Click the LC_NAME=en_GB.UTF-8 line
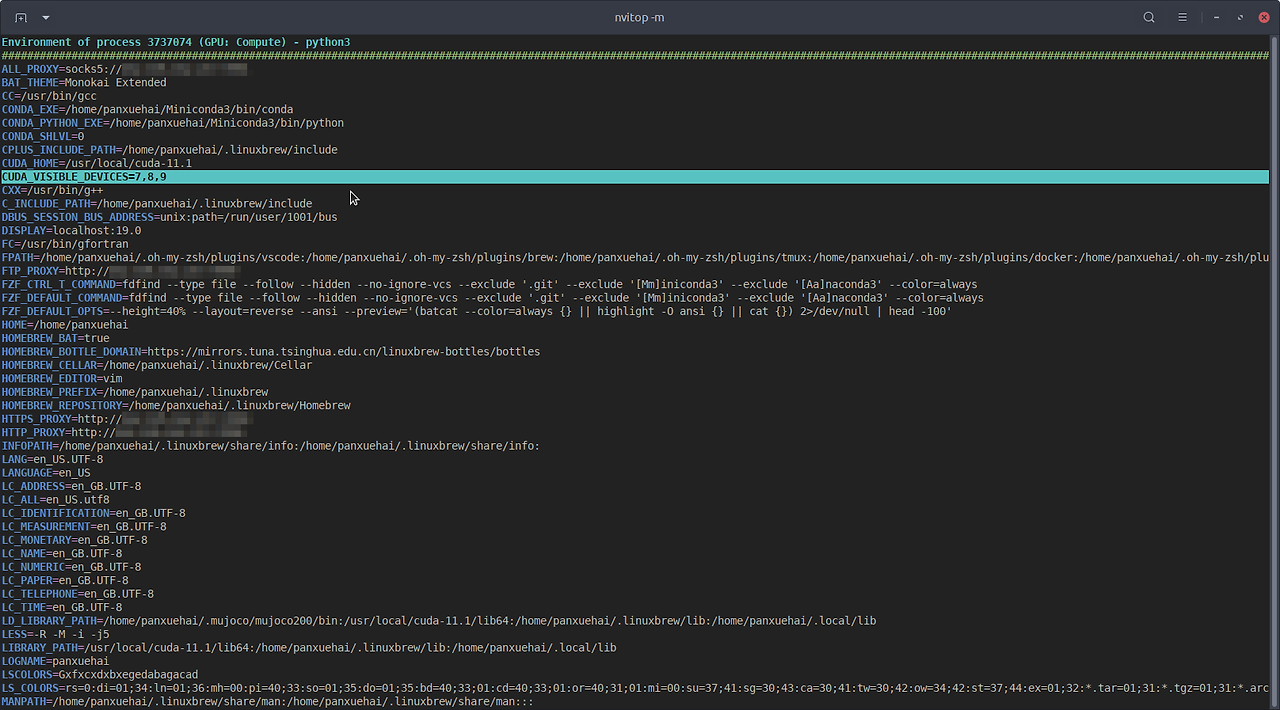The image size is (1280, 710). [62, 553]
